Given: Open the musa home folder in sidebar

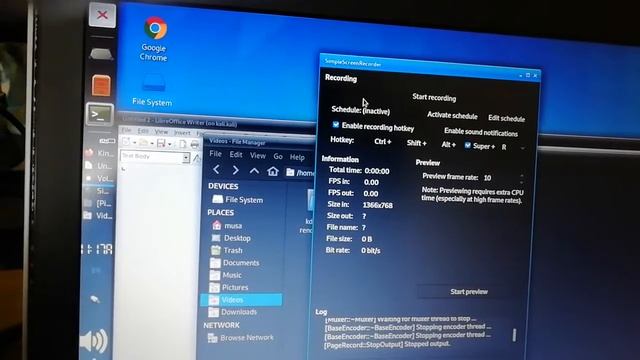Looking at the screenshot, I should click(227, 225).
